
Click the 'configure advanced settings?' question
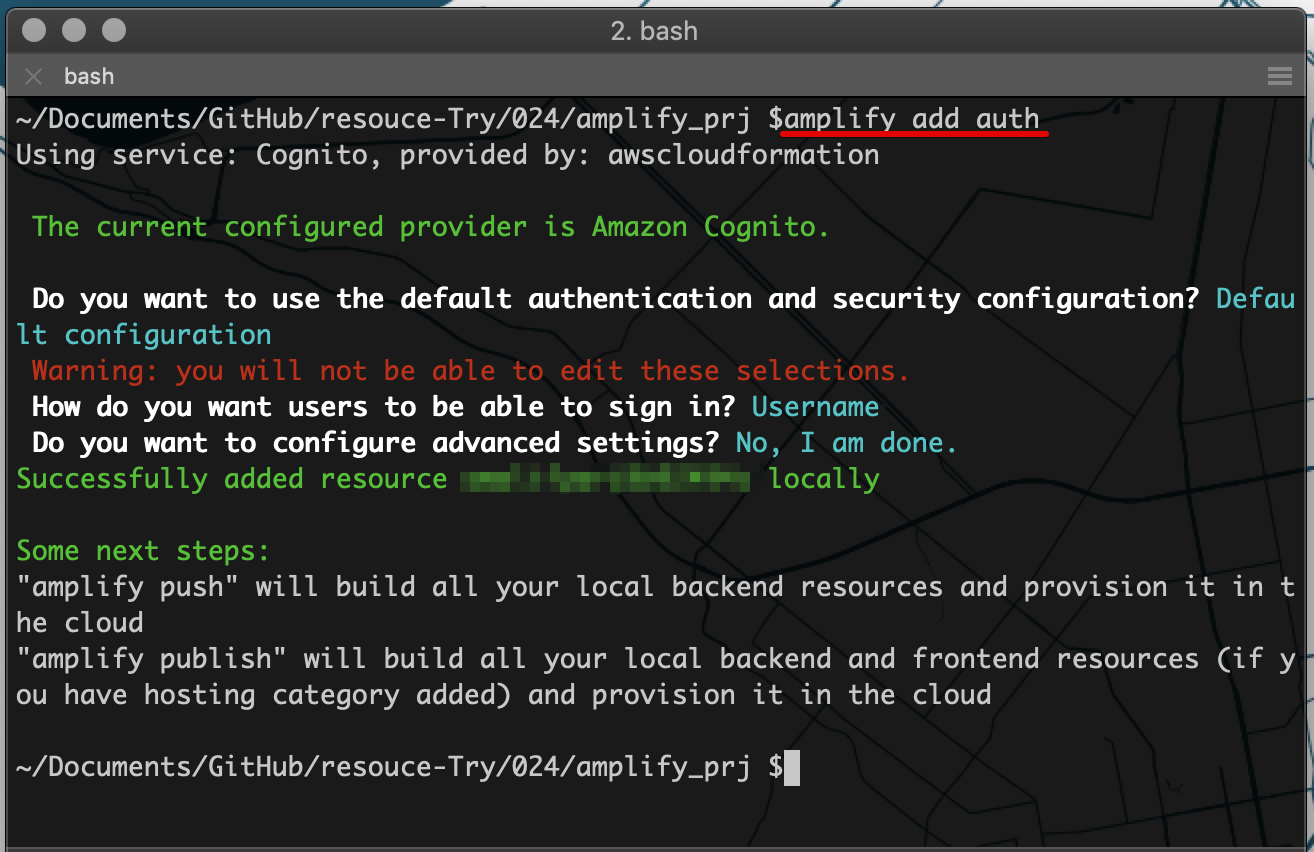[376, 443]
